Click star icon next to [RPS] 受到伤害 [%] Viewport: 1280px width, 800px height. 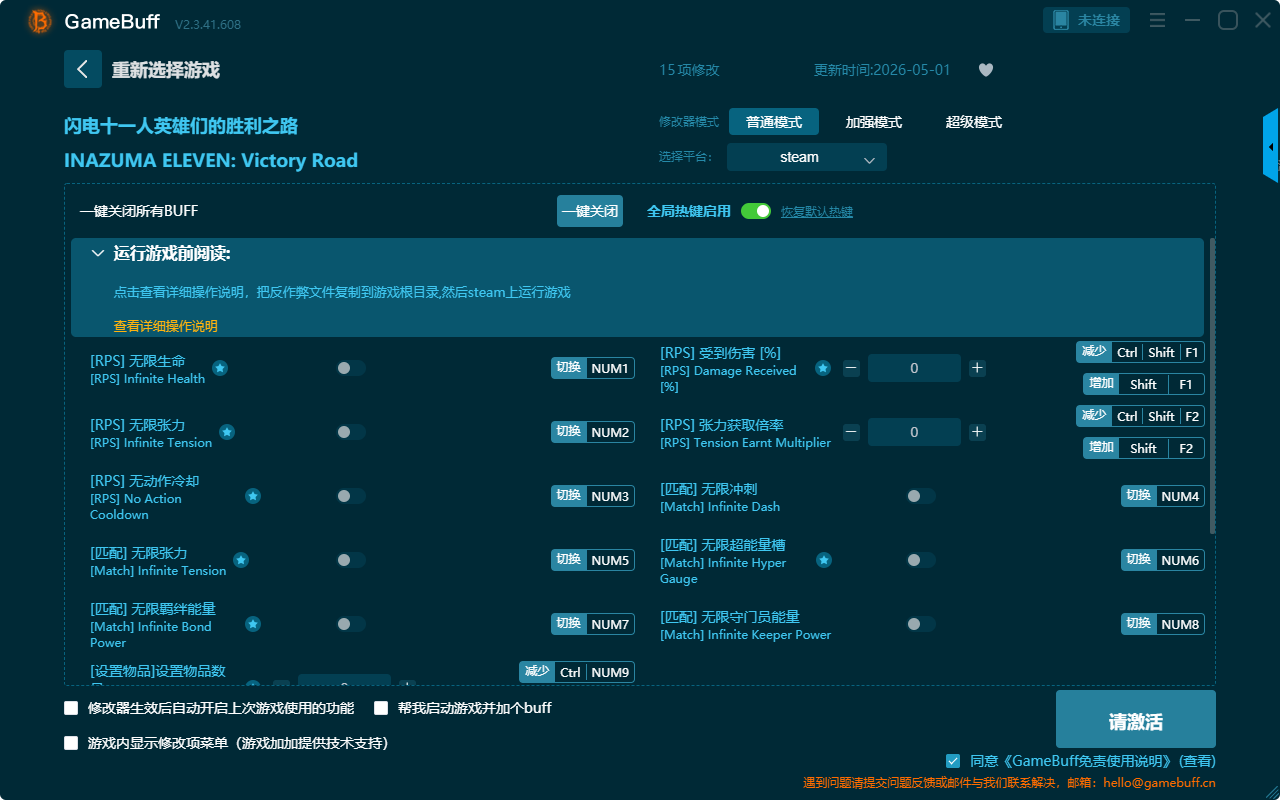tap(823, 368)
